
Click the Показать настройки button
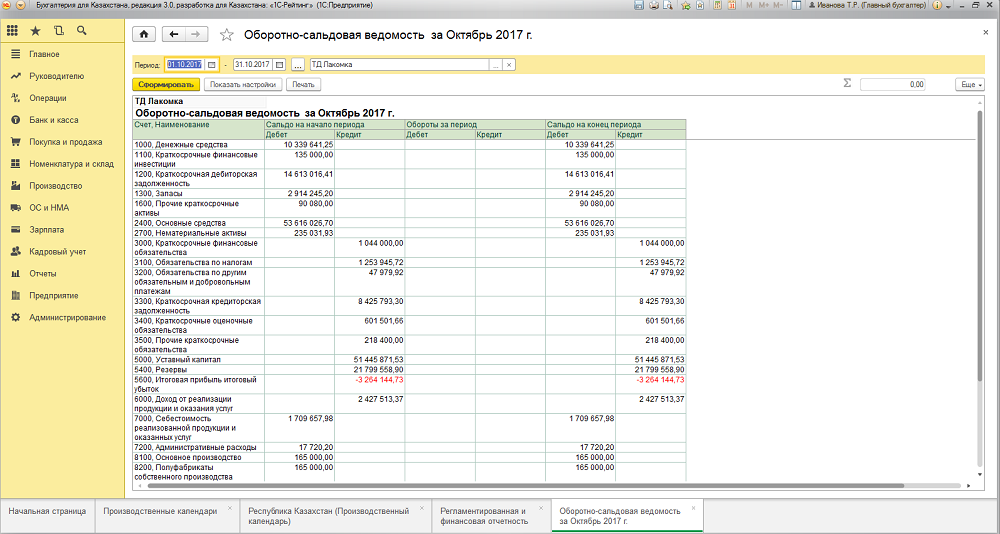pos(243,84)
